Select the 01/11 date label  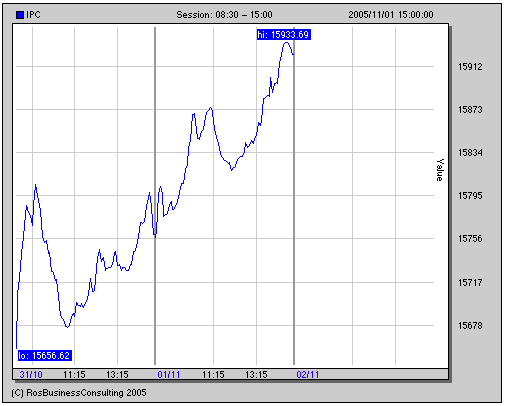click(169, 375)
